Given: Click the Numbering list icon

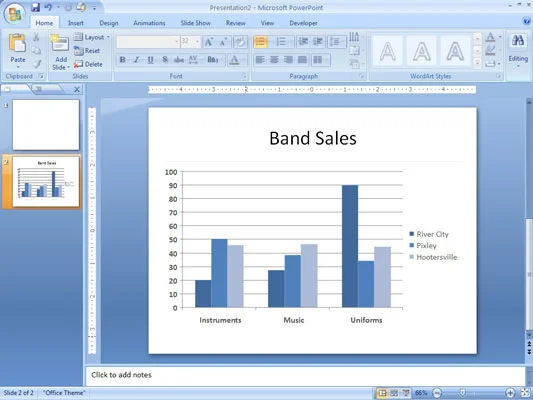Looking at the screenshot, I should tap(281, 42).
